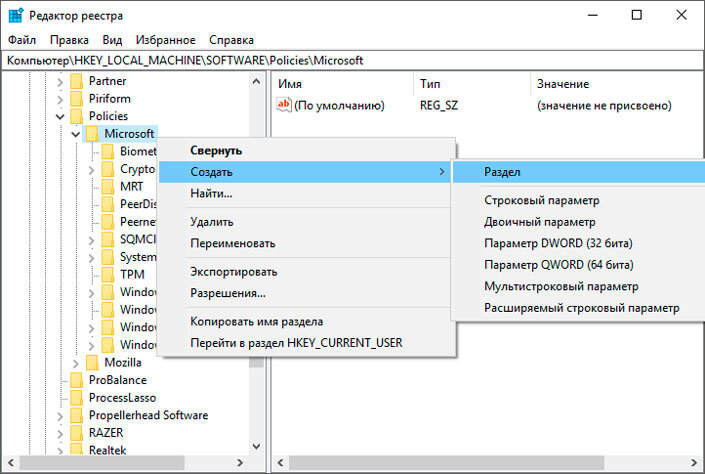Viewport: 705px width, 474px height.
Task: Open the Вид menu
Action: click(x=112, y=40)
